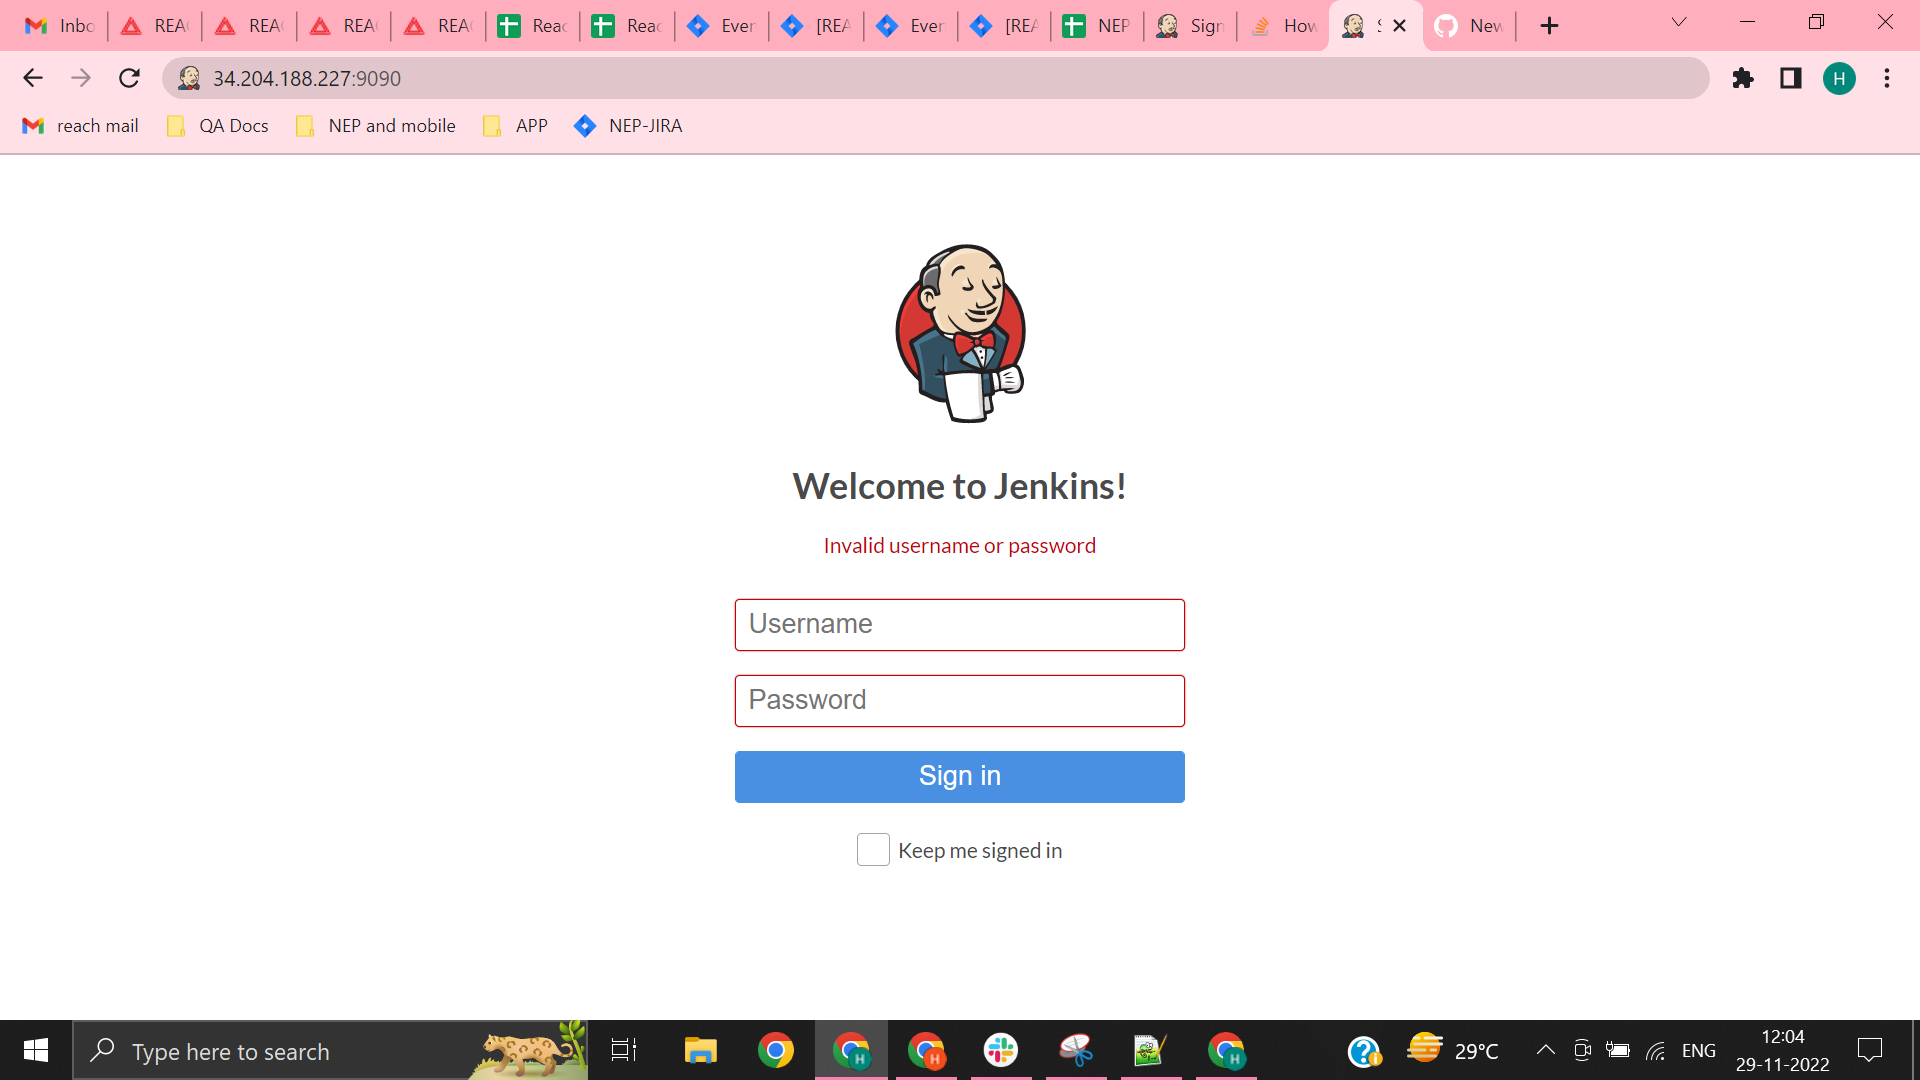
Task: Go back with the browser back arrow
Action: coord(33,78)
